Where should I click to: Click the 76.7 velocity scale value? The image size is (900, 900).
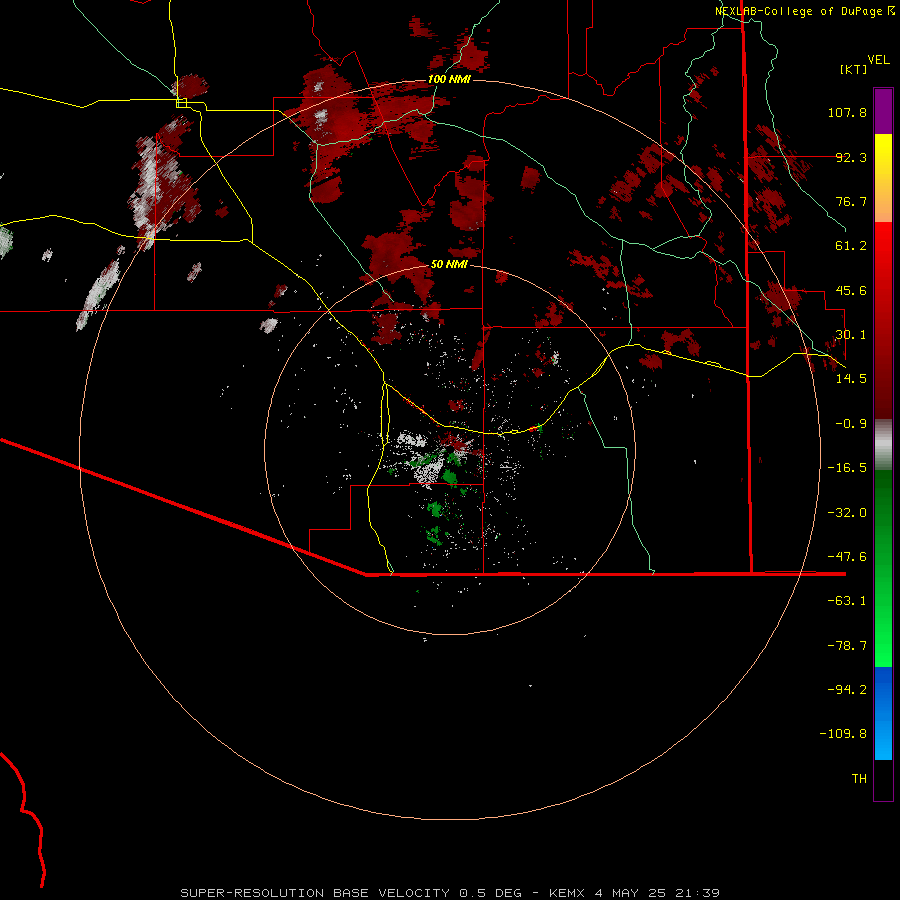pyautogui.click(x=851, y=201)
